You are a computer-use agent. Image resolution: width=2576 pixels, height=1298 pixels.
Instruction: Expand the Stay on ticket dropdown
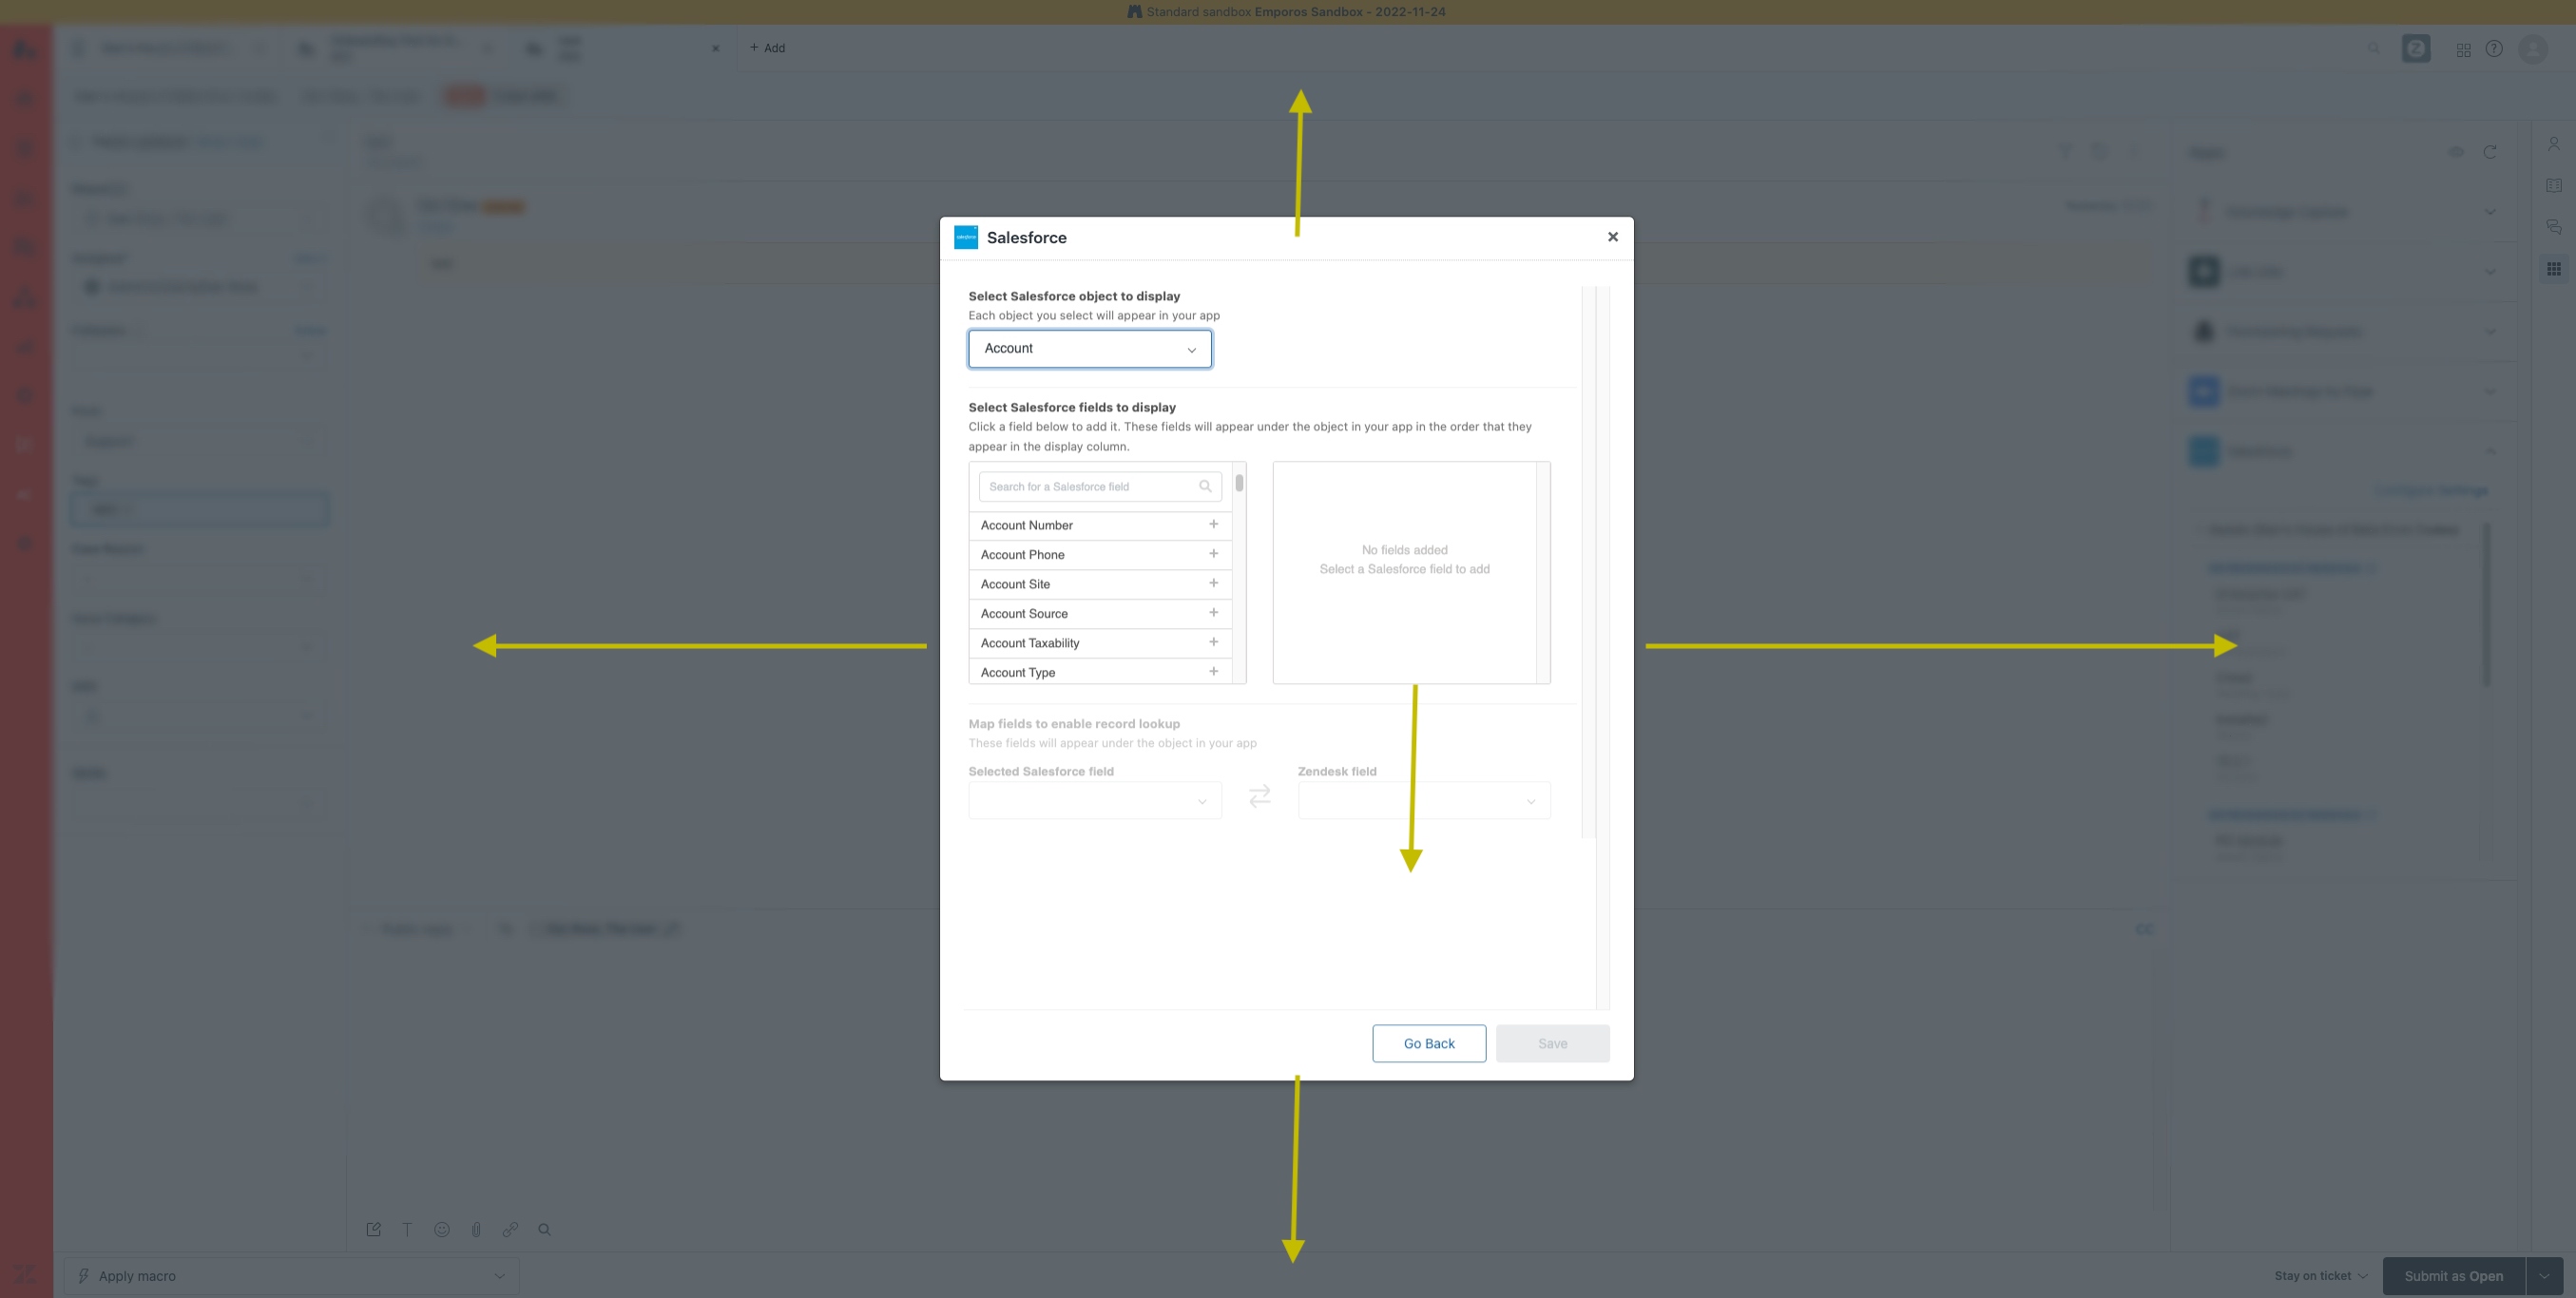click(2320, 1276)
